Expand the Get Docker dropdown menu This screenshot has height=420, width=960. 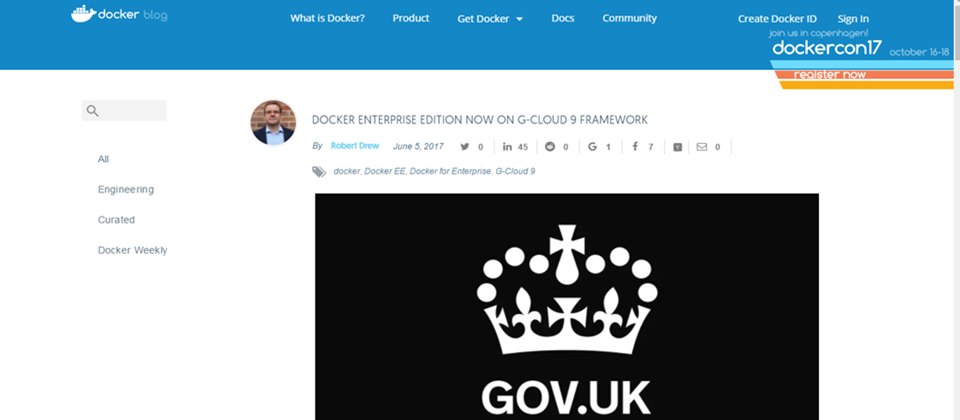click(x=490, y=19)
